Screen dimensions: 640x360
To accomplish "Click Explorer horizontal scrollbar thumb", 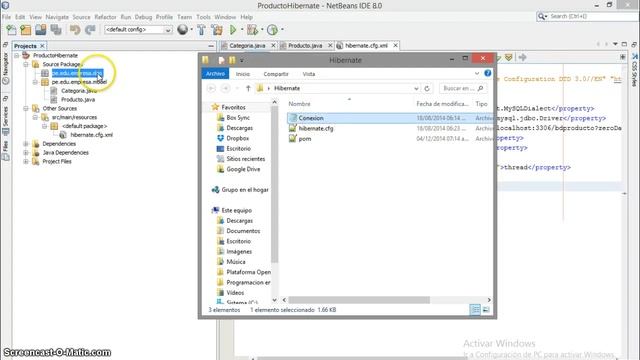I will pos(359,300).
